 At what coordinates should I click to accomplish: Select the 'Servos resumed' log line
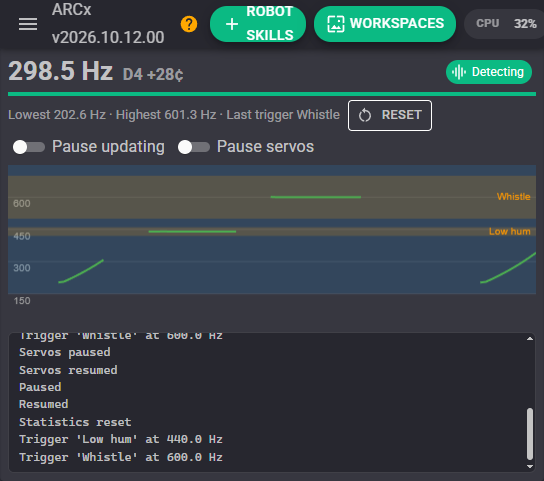pyautogui.click(x=68, y=370)
